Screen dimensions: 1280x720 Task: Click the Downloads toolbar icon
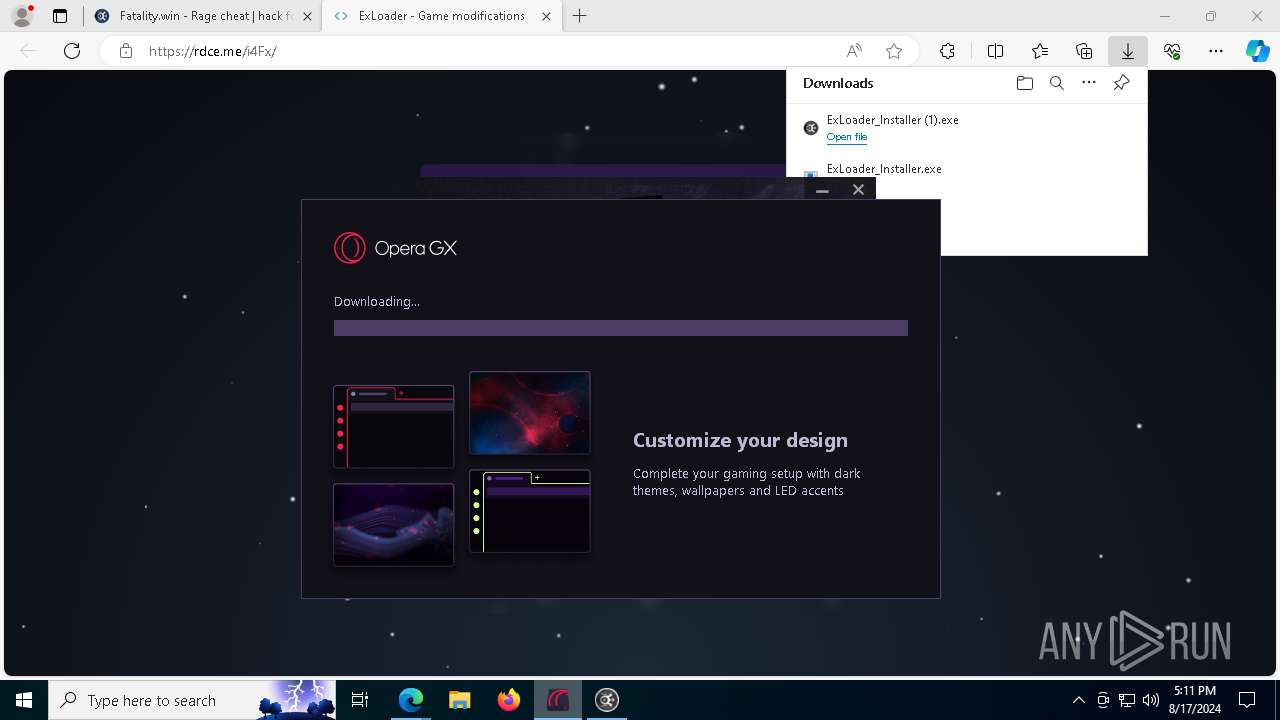1128,51
